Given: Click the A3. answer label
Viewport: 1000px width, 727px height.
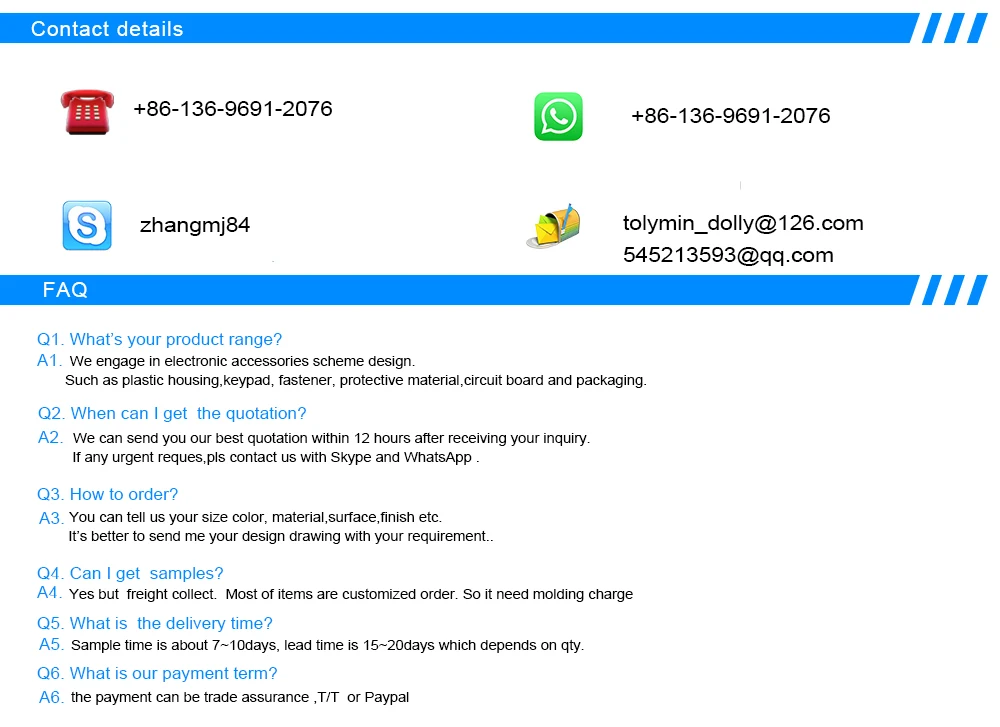Looking at the screenshot, I should coord(51,518).
